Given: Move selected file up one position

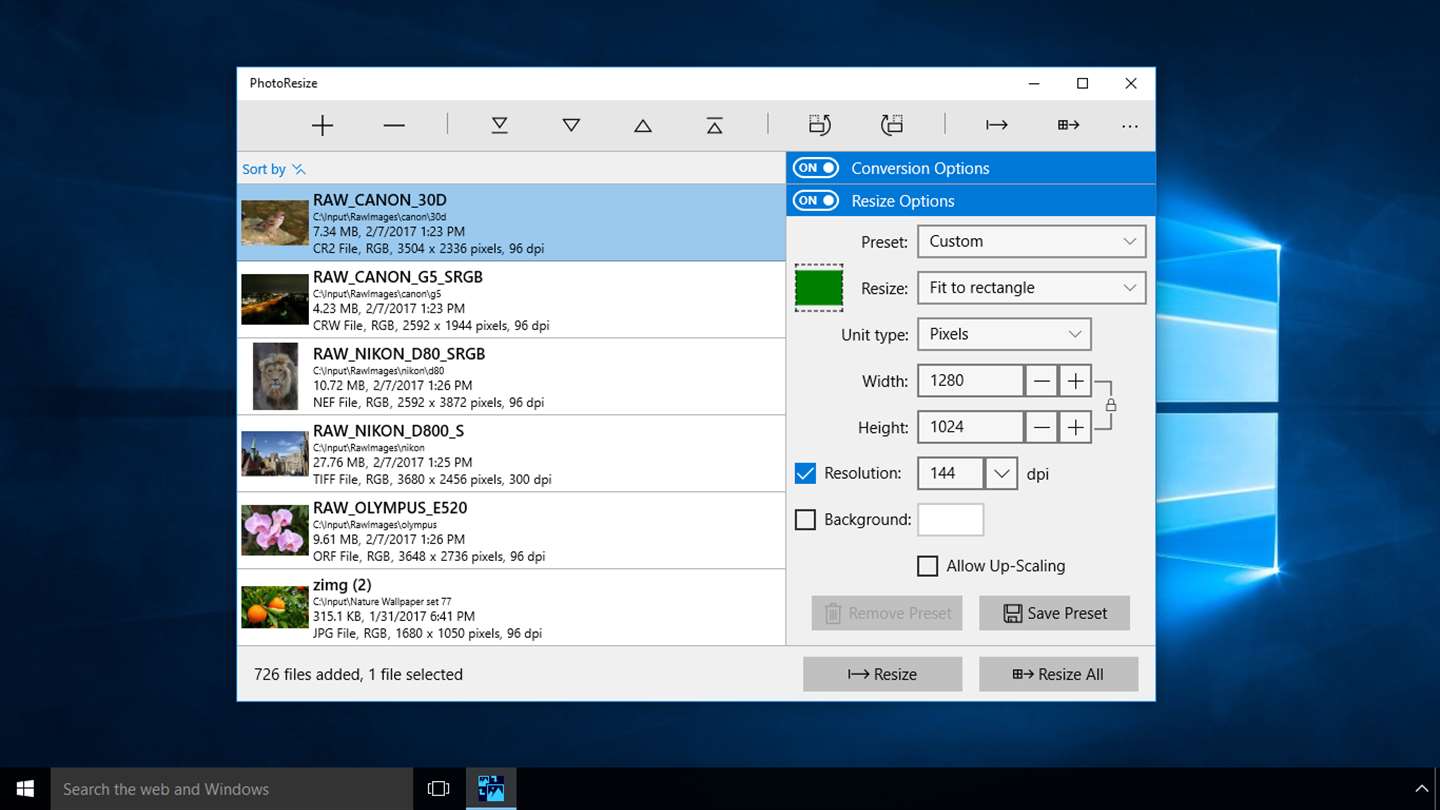Looking at the screenshot, I should pos(643,126).
